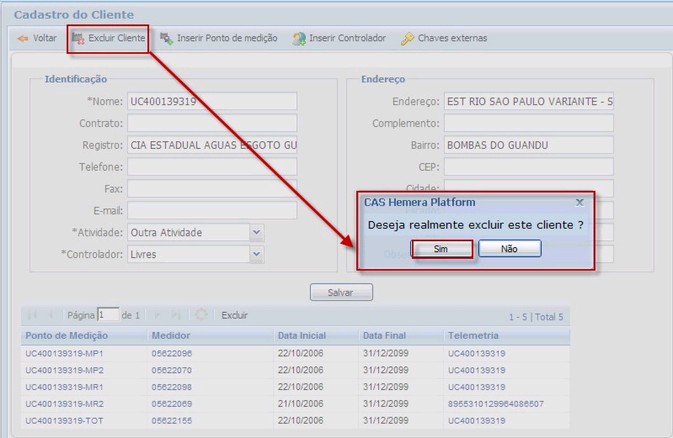Screen dimensions: 673x438
Task: Click the Salvar button
Action: 342,293
